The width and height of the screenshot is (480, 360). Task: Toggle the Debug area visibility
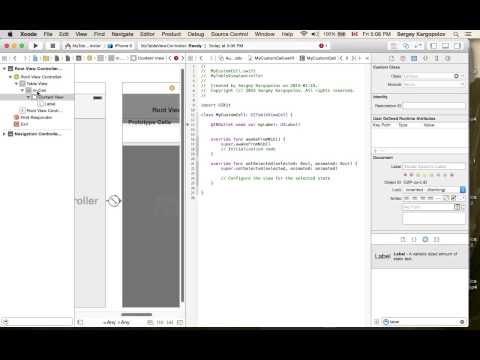coord(445,46)
